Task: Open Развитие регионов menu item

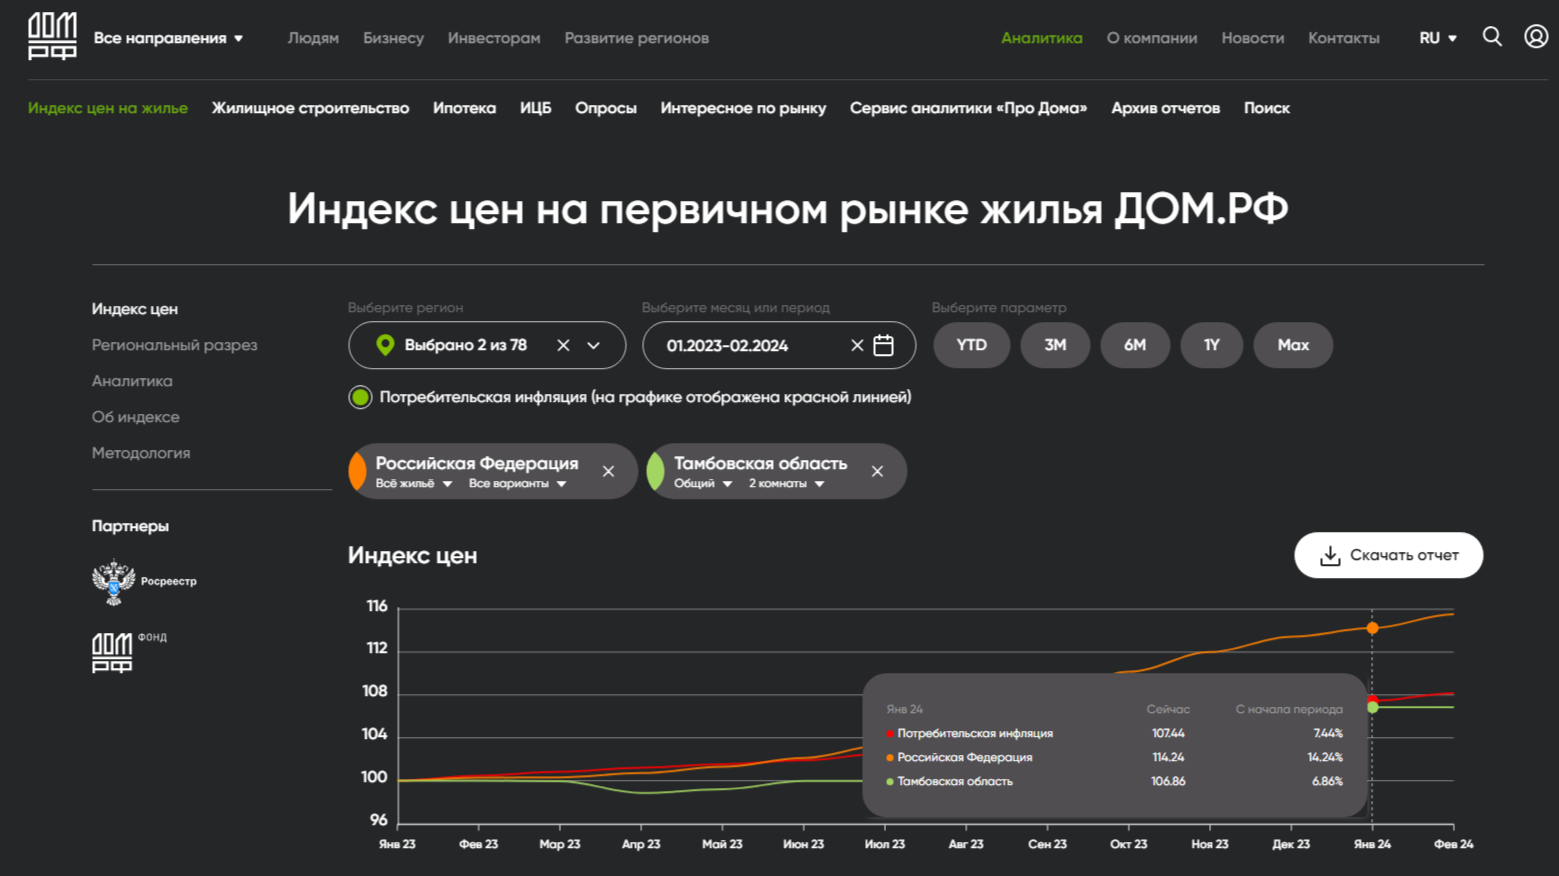Action: pyautogui.click(x=637, y=38)
